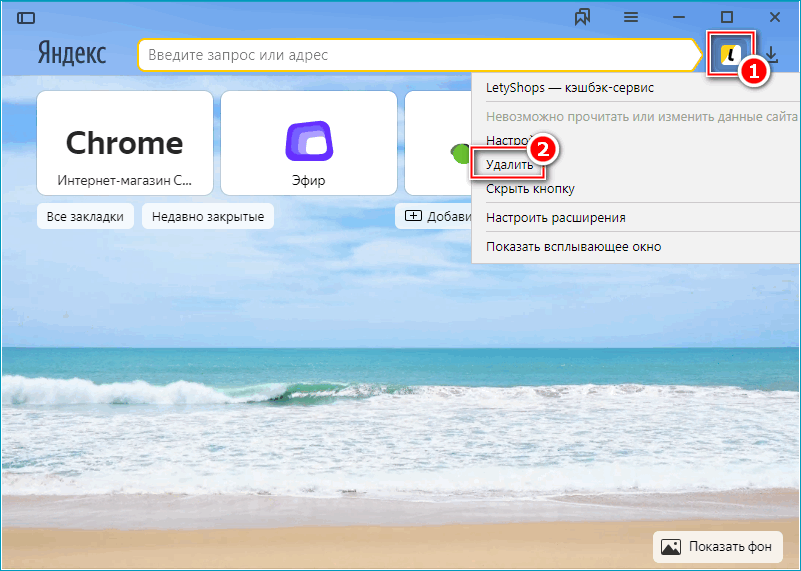
Task: Open the downloads arrow icon
Action: (771, 56)
